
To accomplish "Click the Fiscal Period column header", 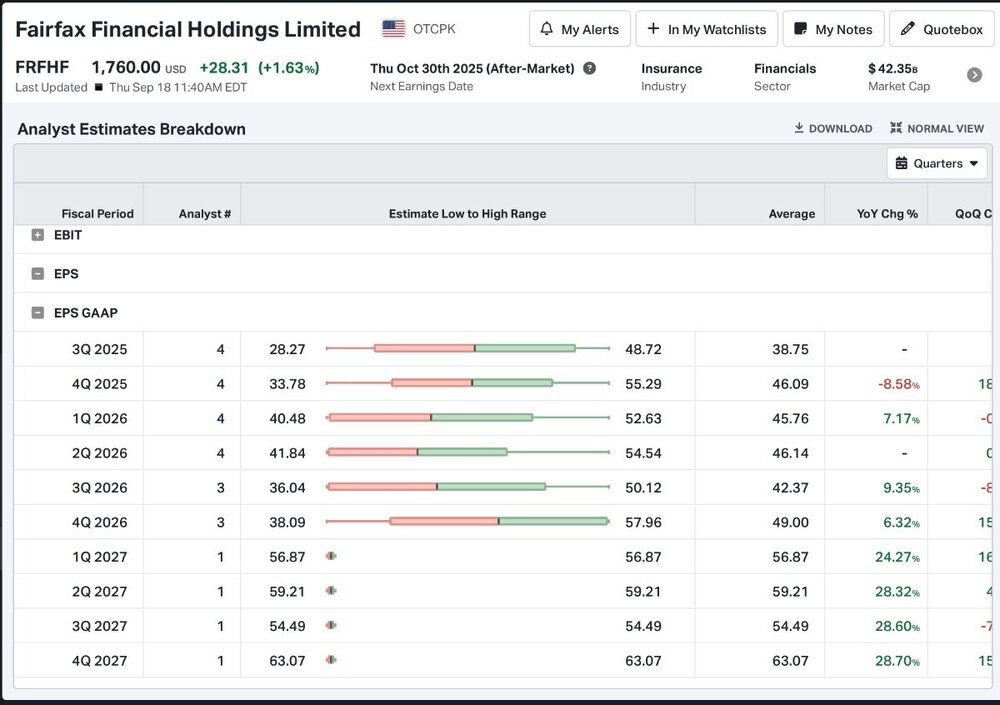I will (x=98, y=214).
